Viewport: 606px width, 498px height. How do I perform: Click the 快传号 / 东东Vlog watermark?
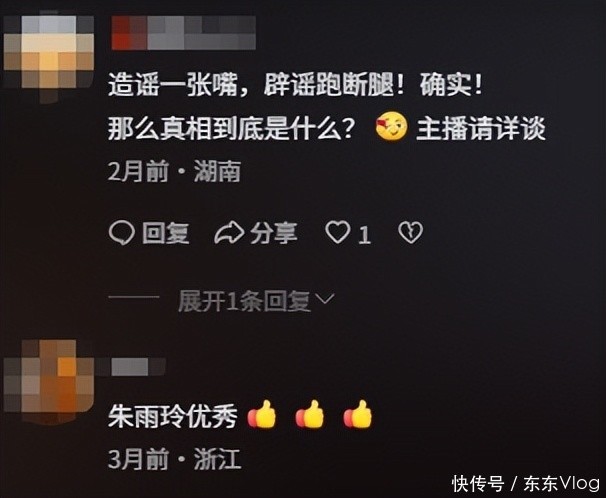526,483
